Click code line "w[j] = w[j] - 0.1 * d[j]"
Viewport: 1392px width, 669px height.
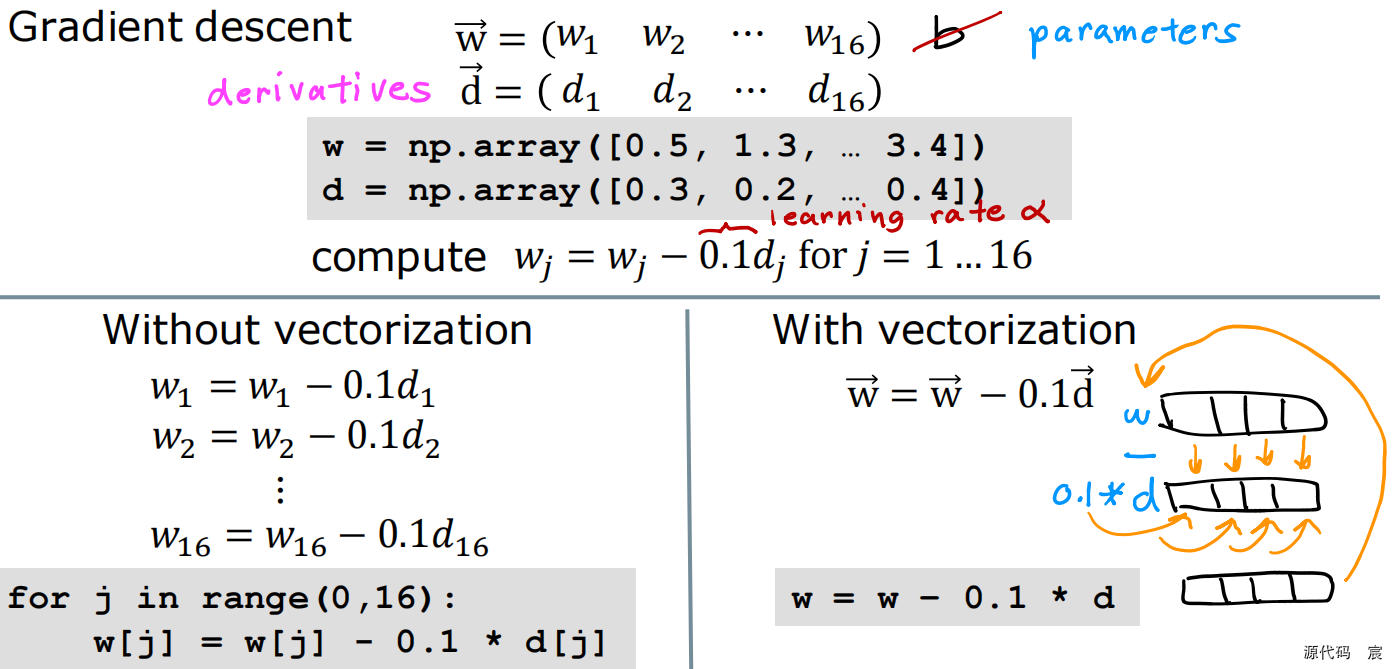(x=350, y=642)
